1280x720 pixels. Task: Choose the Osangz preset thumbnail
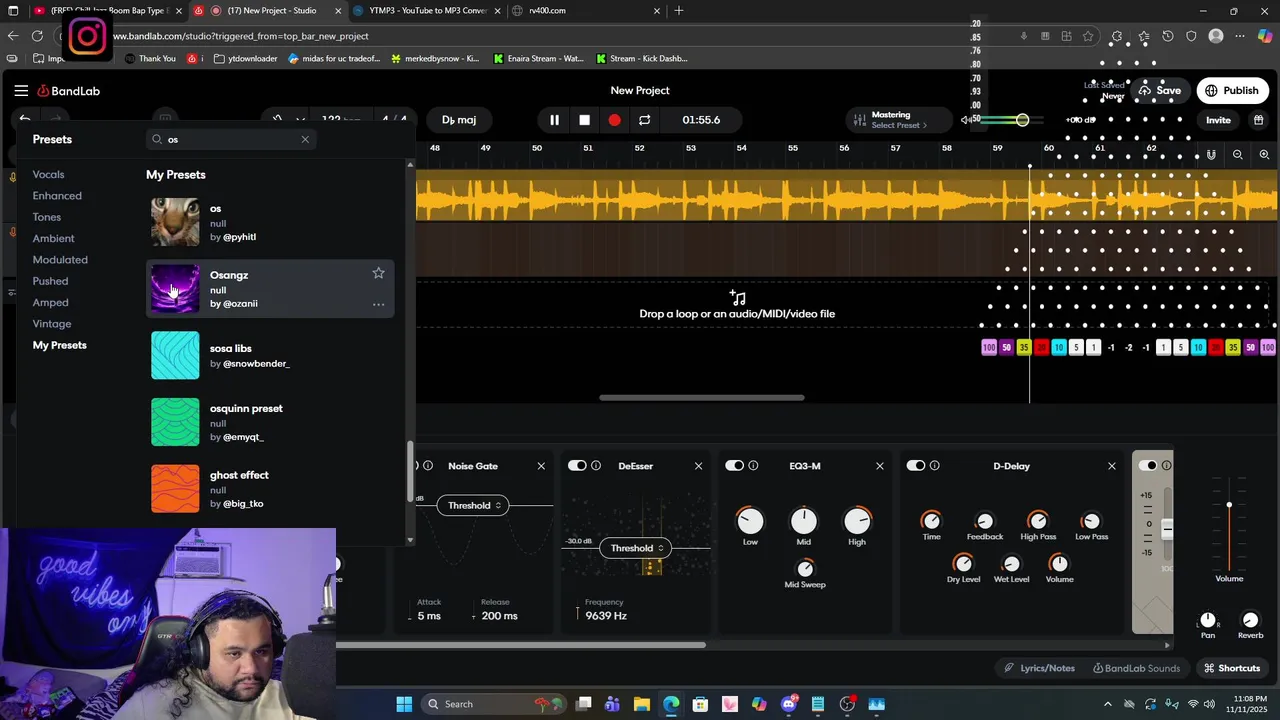click(x=175, y=289)
